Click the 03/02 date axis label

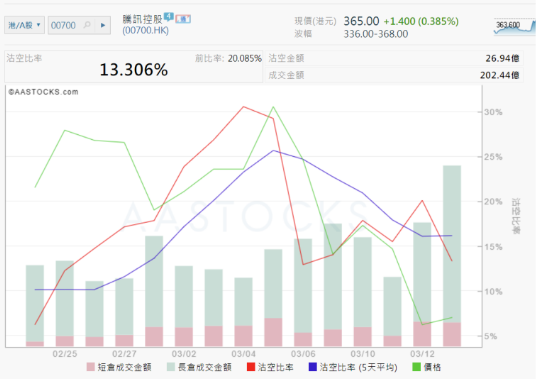184,354
